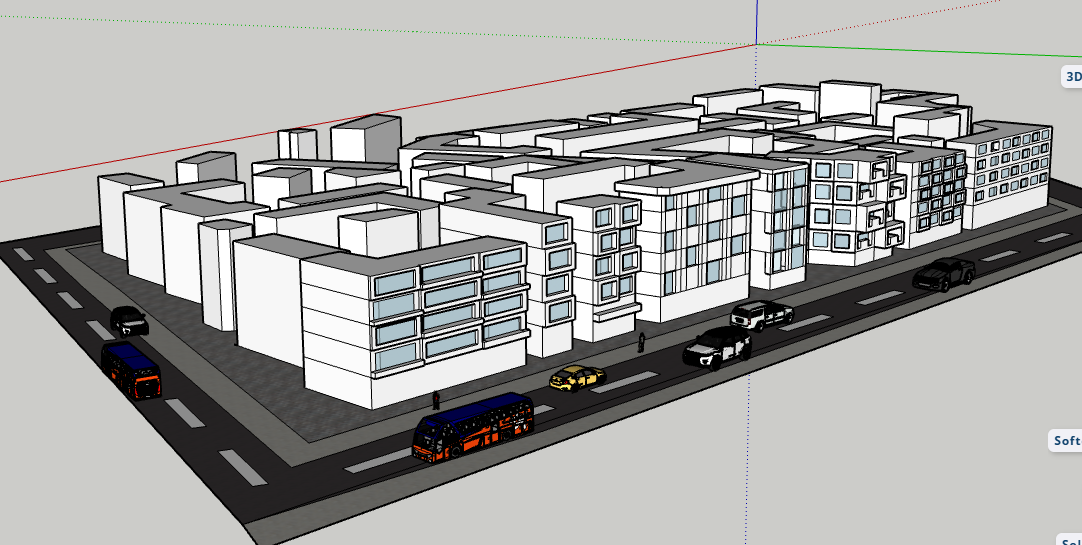The height and width of the screenshot is (545, 1082).
Task: Open the Soft panel tab on right edge
Action: point(1066,441)
